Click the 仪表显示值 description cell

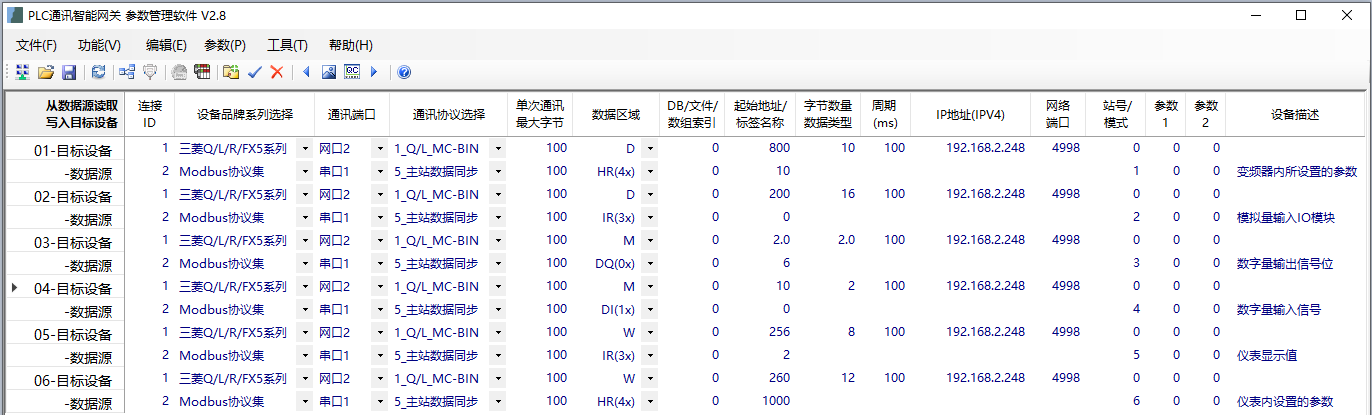[1296, 355]
